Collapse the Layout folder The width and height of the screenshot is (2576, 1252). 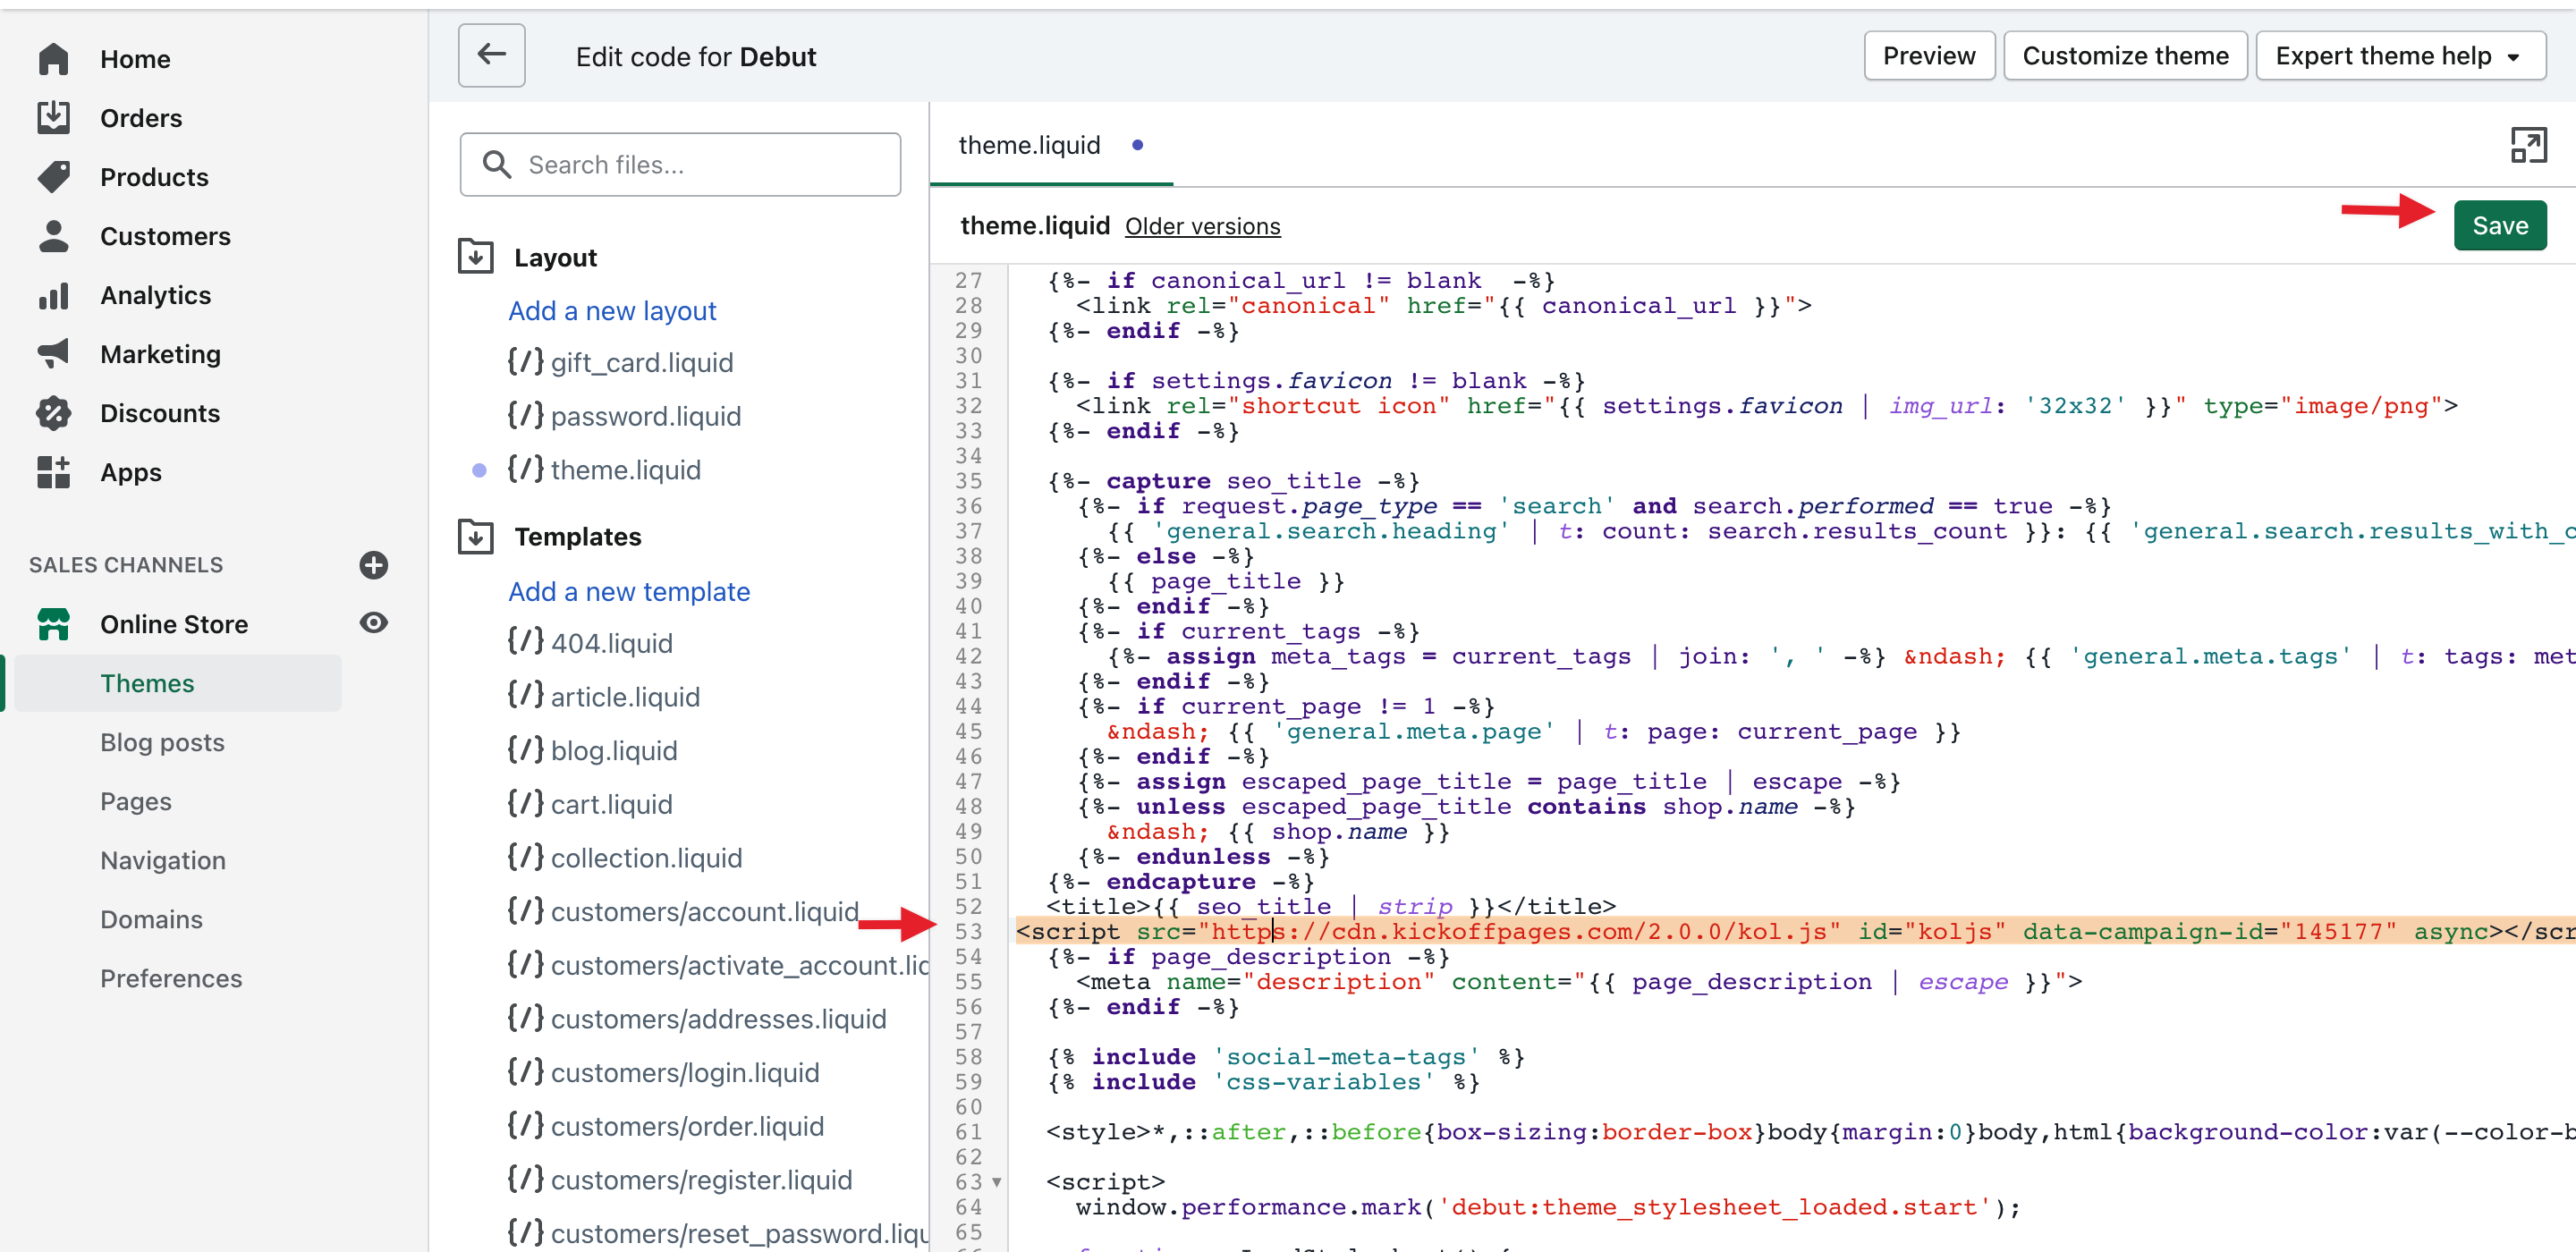pyautogui.click(x=476, y=257)
